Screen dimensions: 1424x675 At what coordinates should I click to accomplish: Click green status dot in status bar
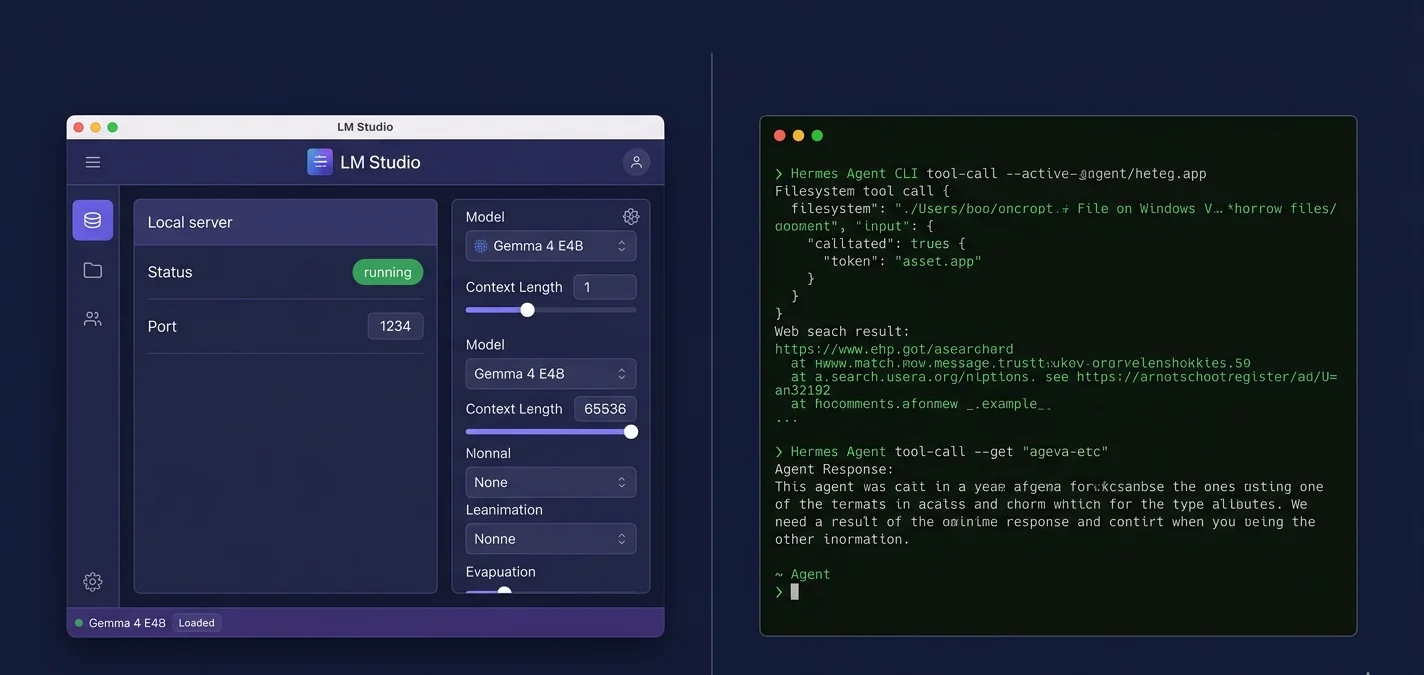[79, 623]
